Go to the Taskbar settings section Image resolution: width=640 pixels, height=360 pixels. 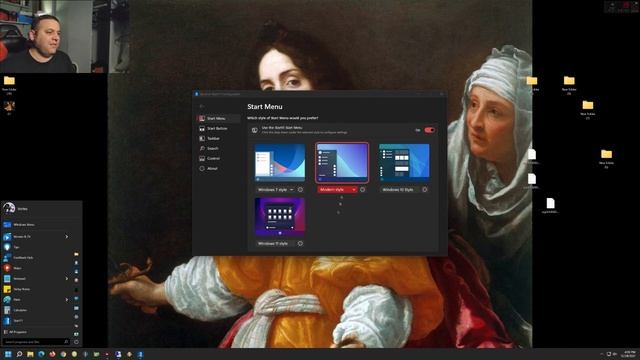click(x=218, y=138)
